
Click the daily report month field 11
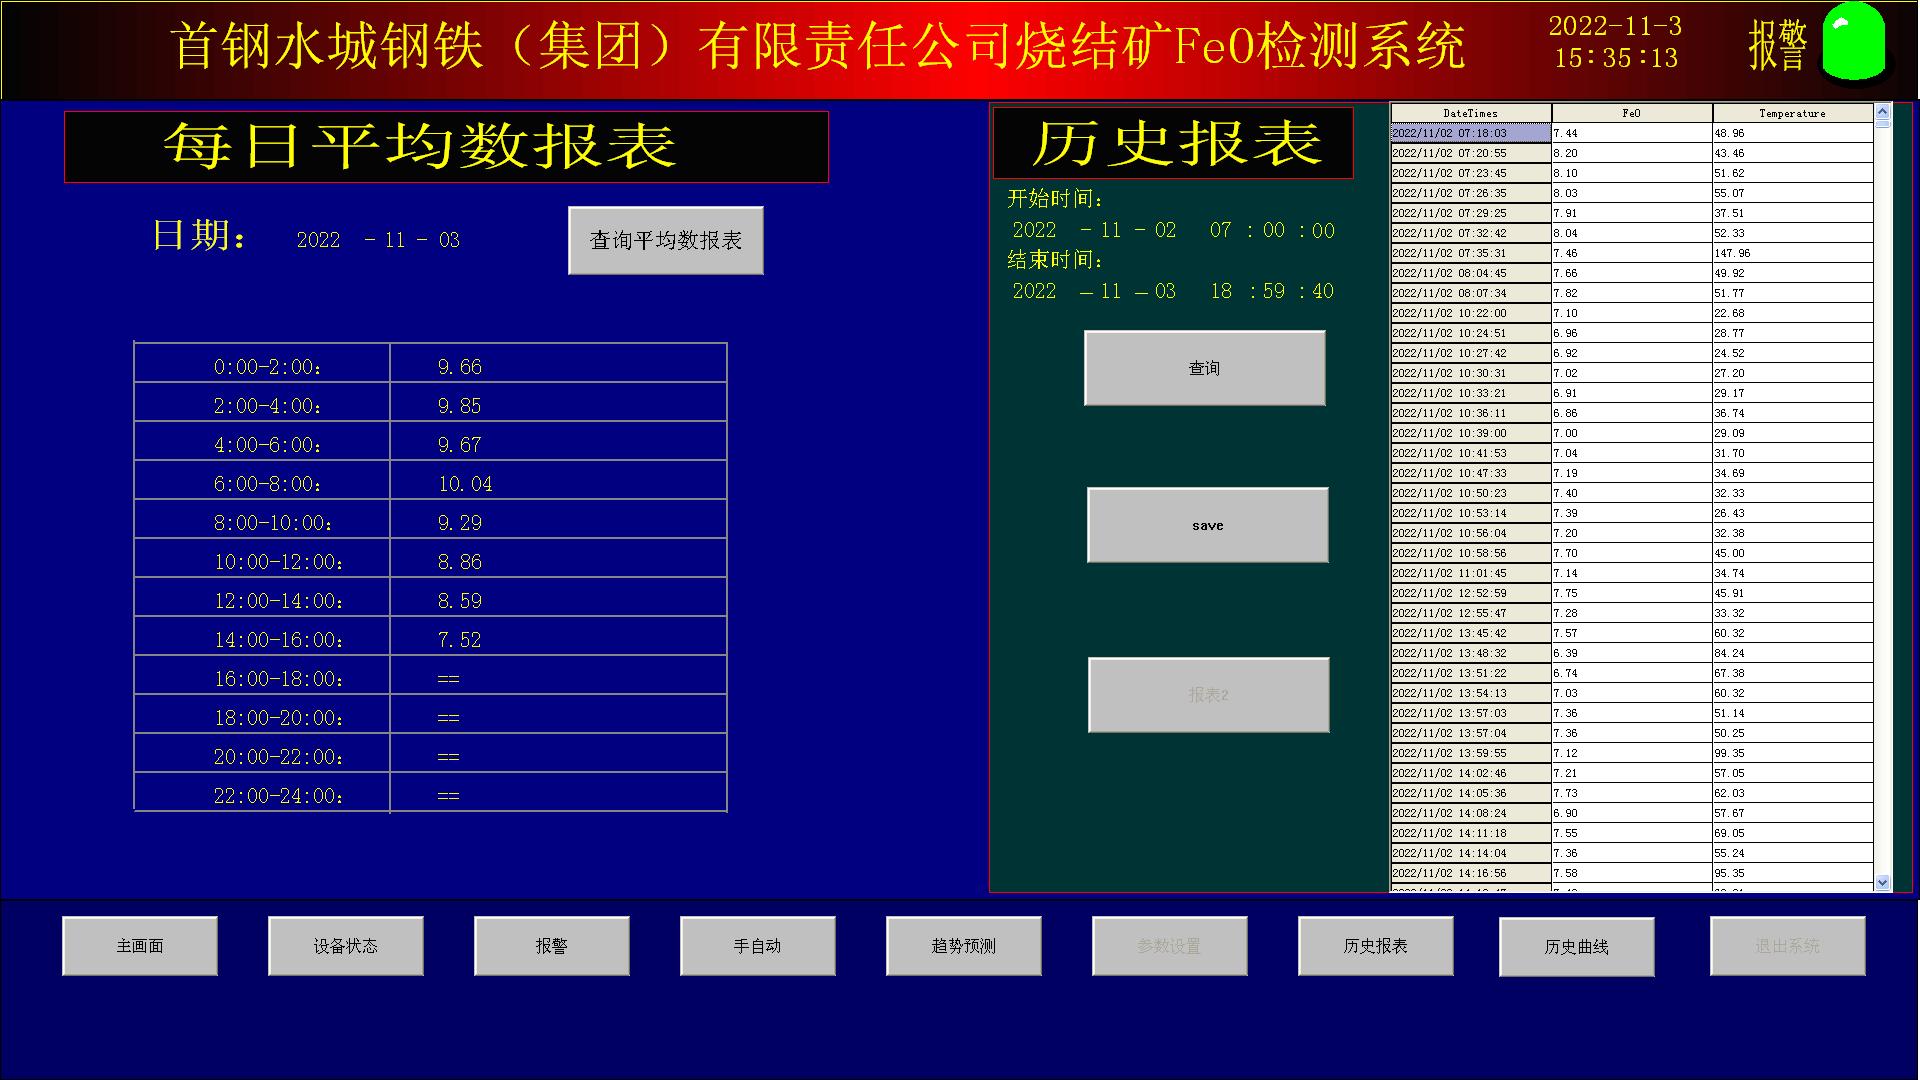(x=395, y=240)
